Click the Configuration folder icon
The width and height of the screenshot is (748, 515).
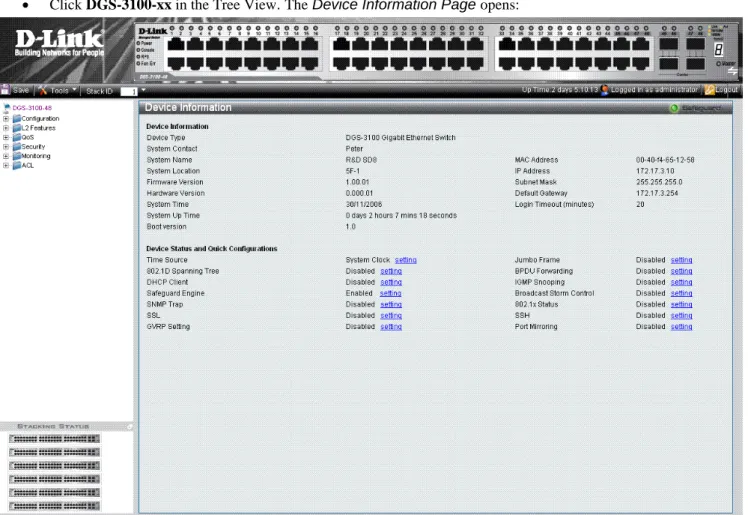[x=17, y=118]
